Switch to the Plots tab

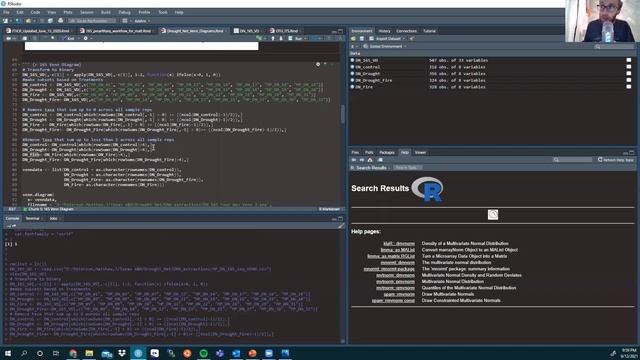click(x=369, y=153)
